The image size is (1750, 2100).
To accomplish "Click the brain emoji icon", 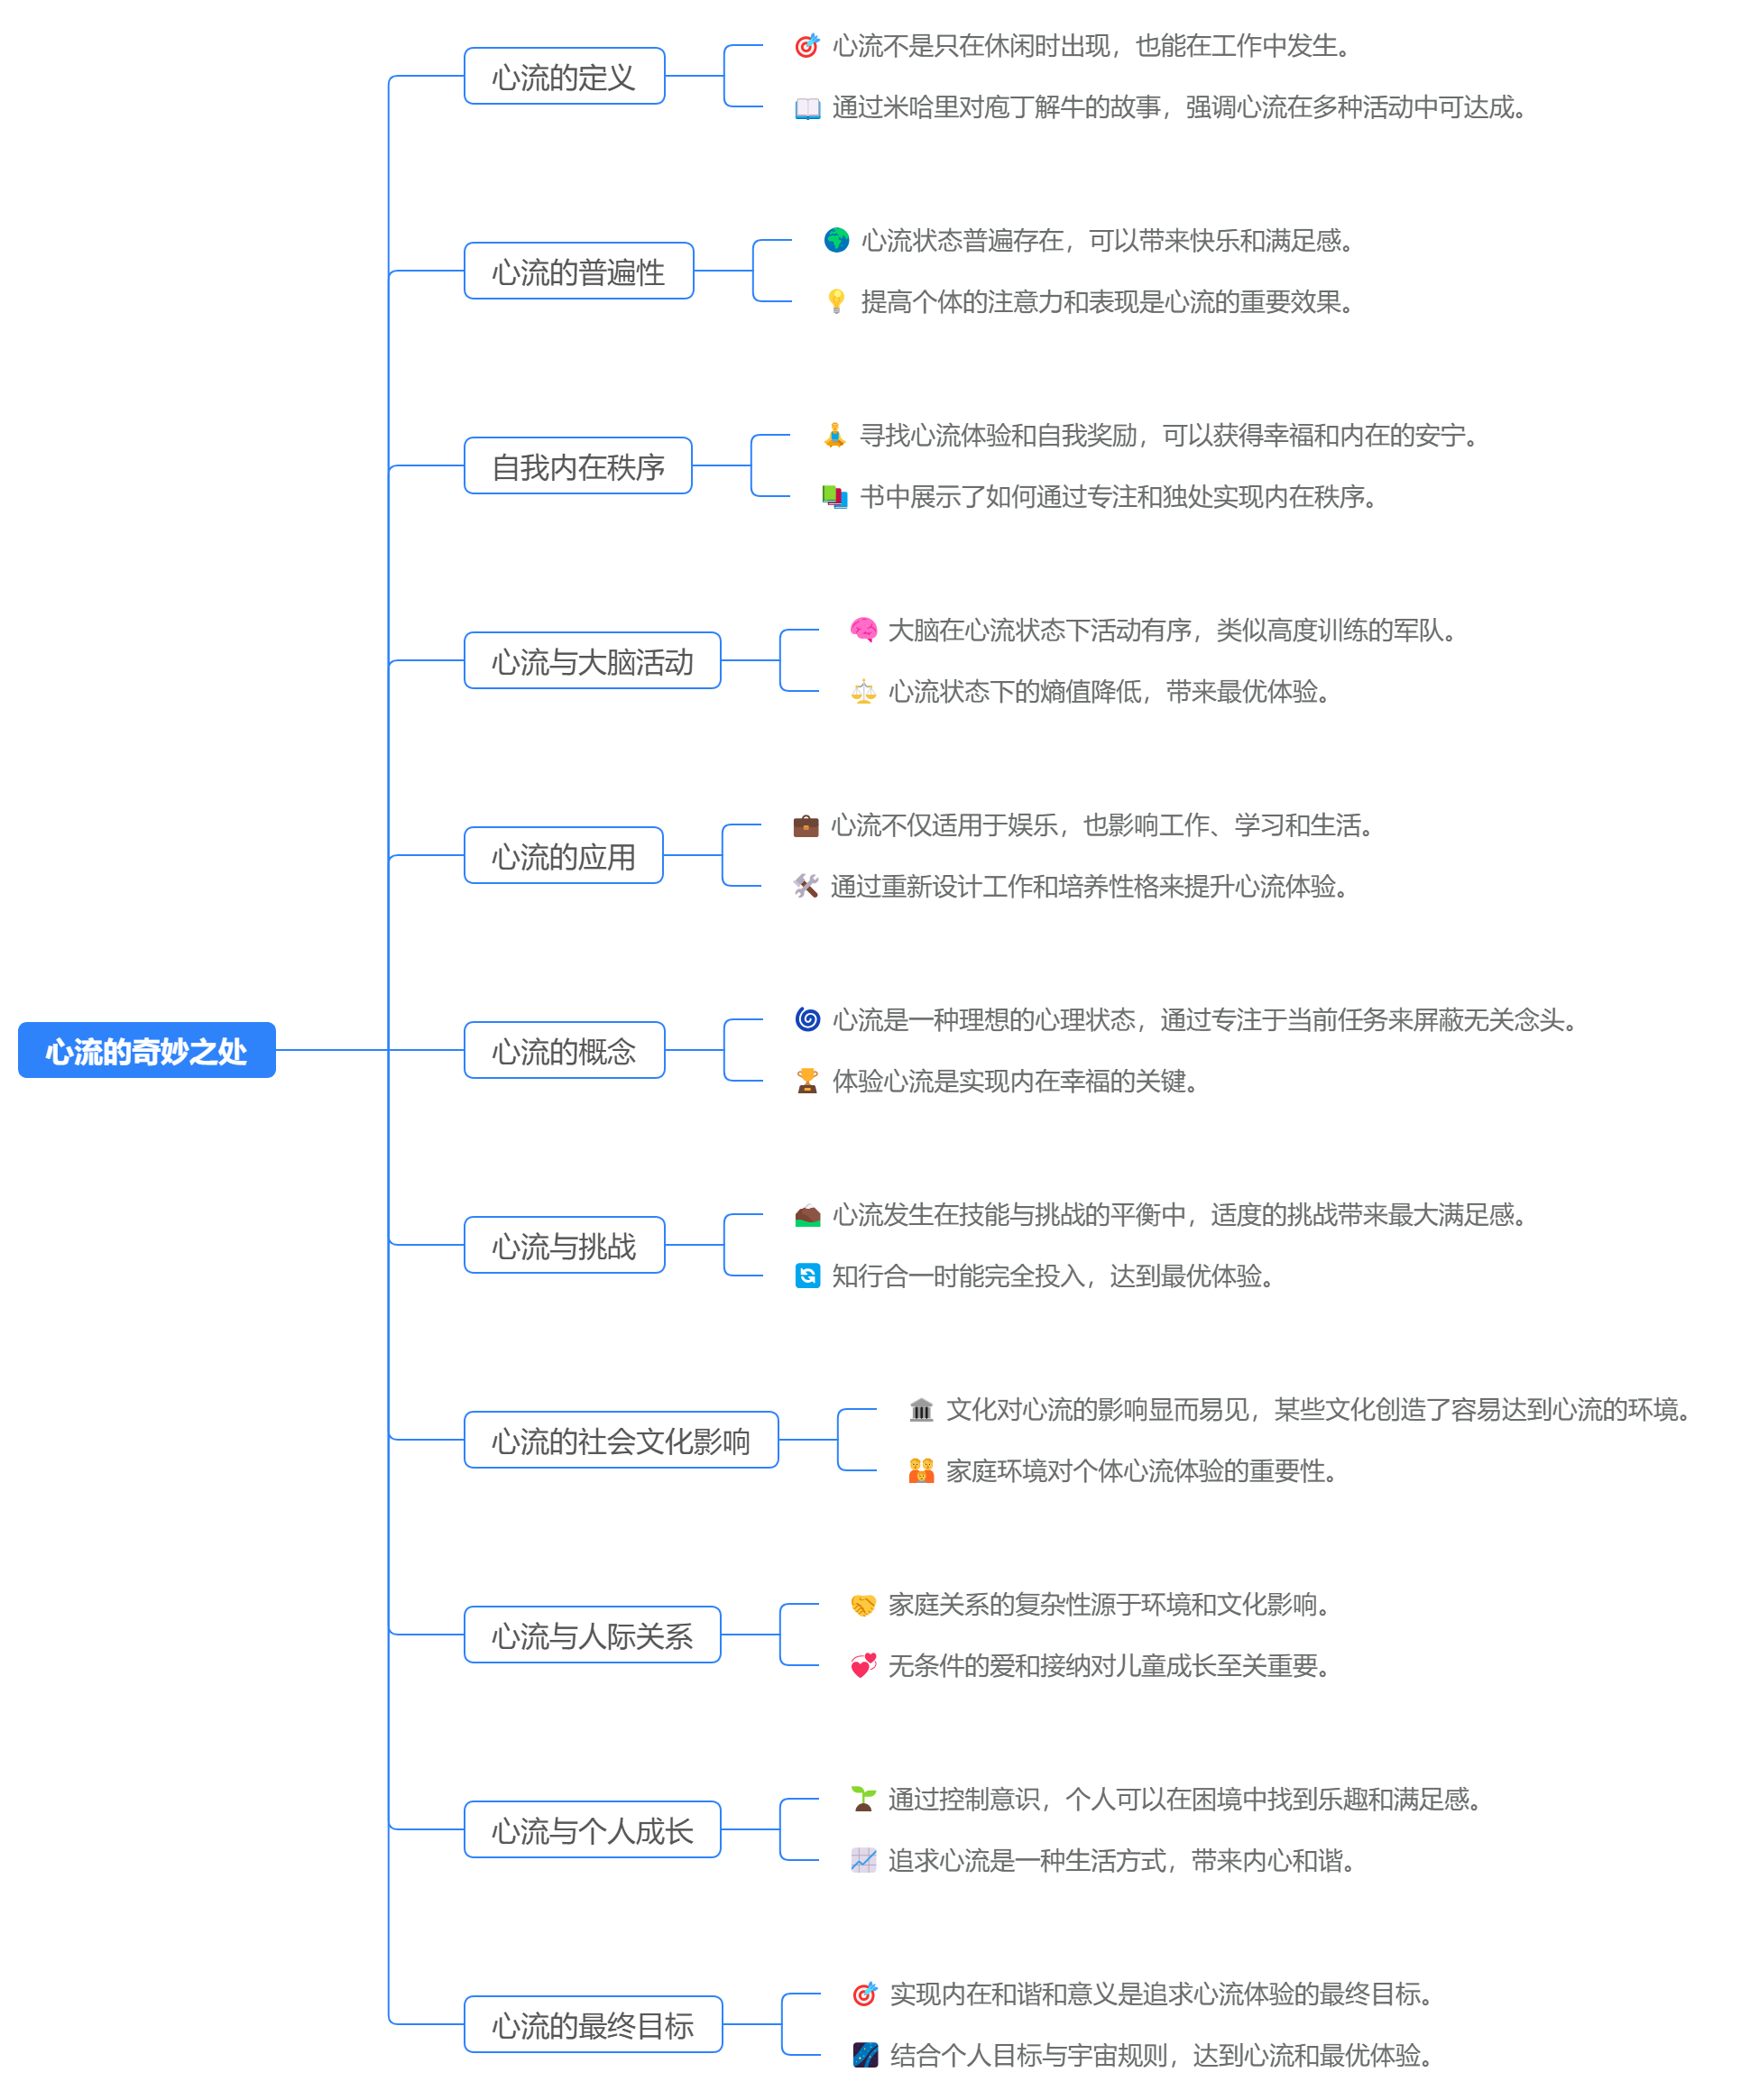I will coord(863,630).
